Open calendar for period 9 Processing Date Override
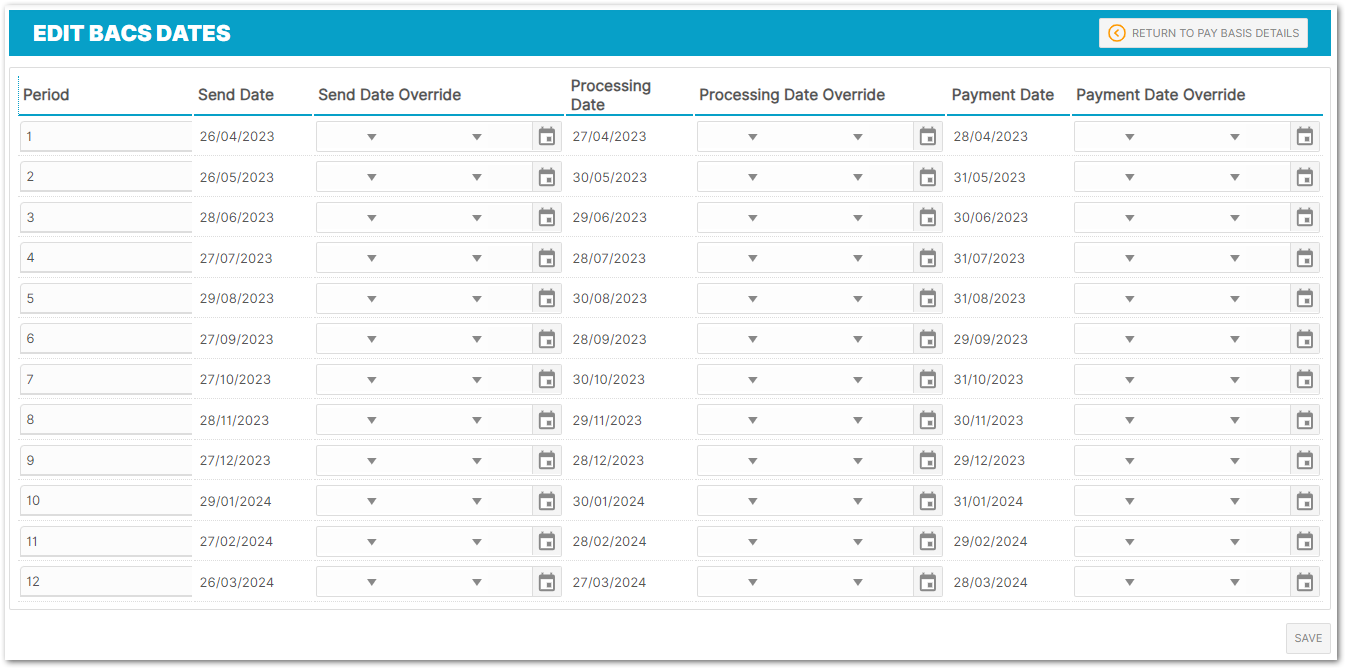This screenshot has height=669, width=1346. [x=927, y=460]
